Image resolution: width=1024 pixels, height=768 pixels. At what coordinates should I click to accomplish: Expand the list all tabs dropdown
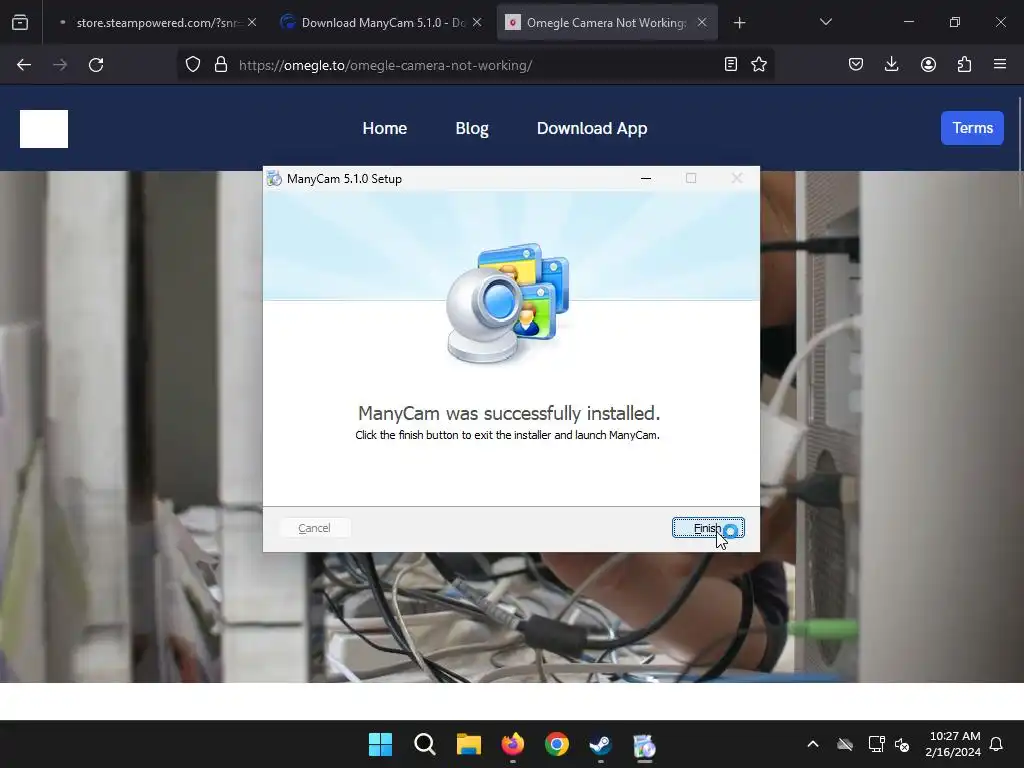825,22
